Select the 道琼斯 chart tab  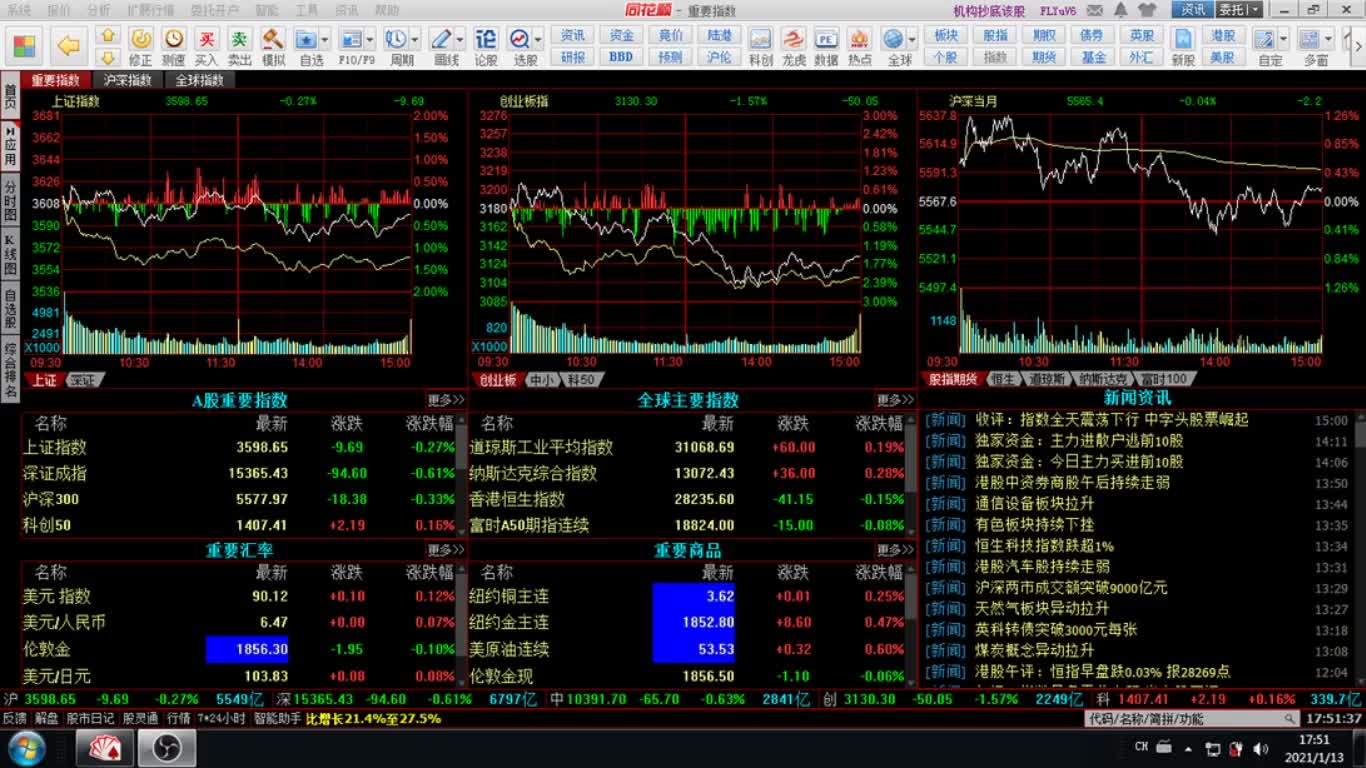[x=1047, y=379]
